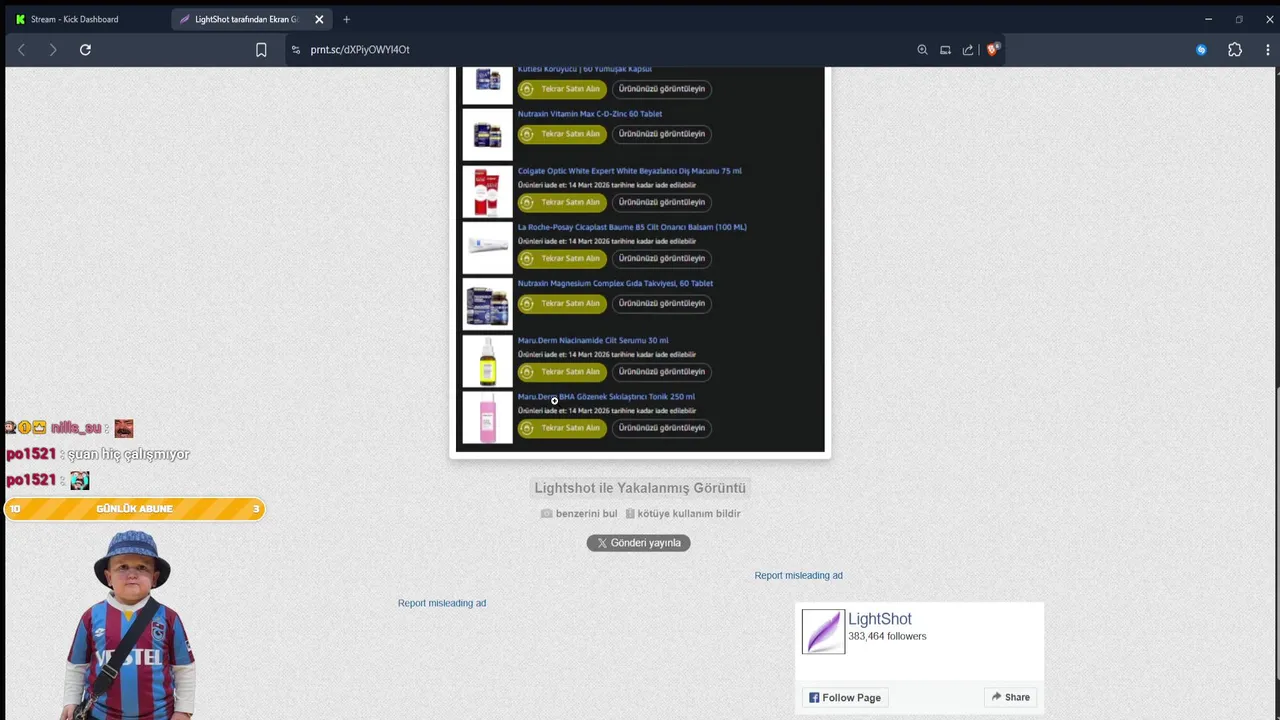The image size is (1280, 720).
Task: Open the browser main menu dots
Action: coord(1269,49)
